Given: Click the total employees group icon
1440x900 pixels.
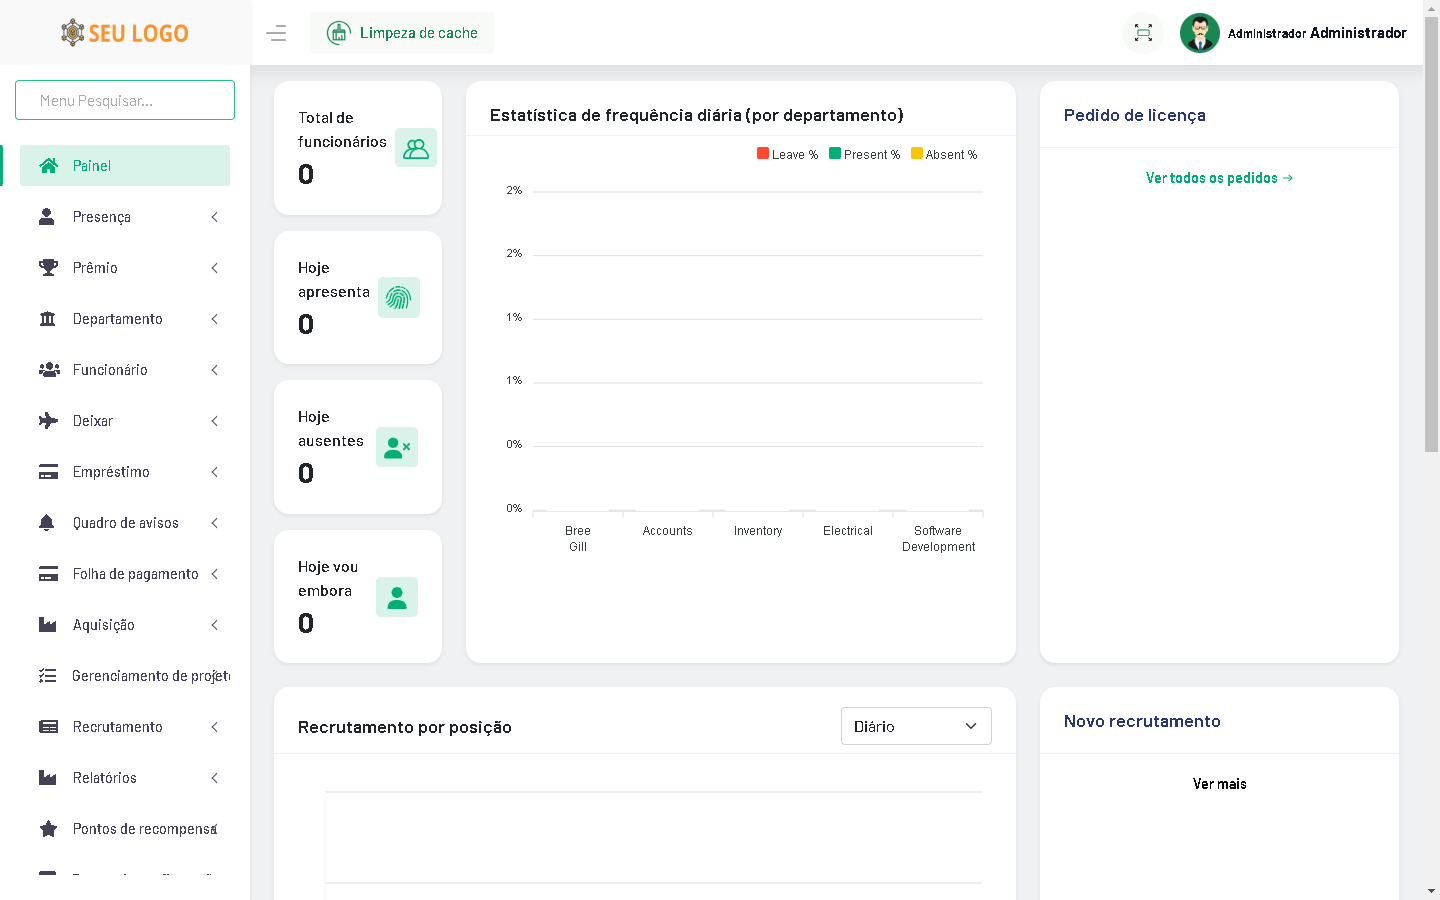Looking at the screenshot, I should pyautogui.click(x=415, y=148).
